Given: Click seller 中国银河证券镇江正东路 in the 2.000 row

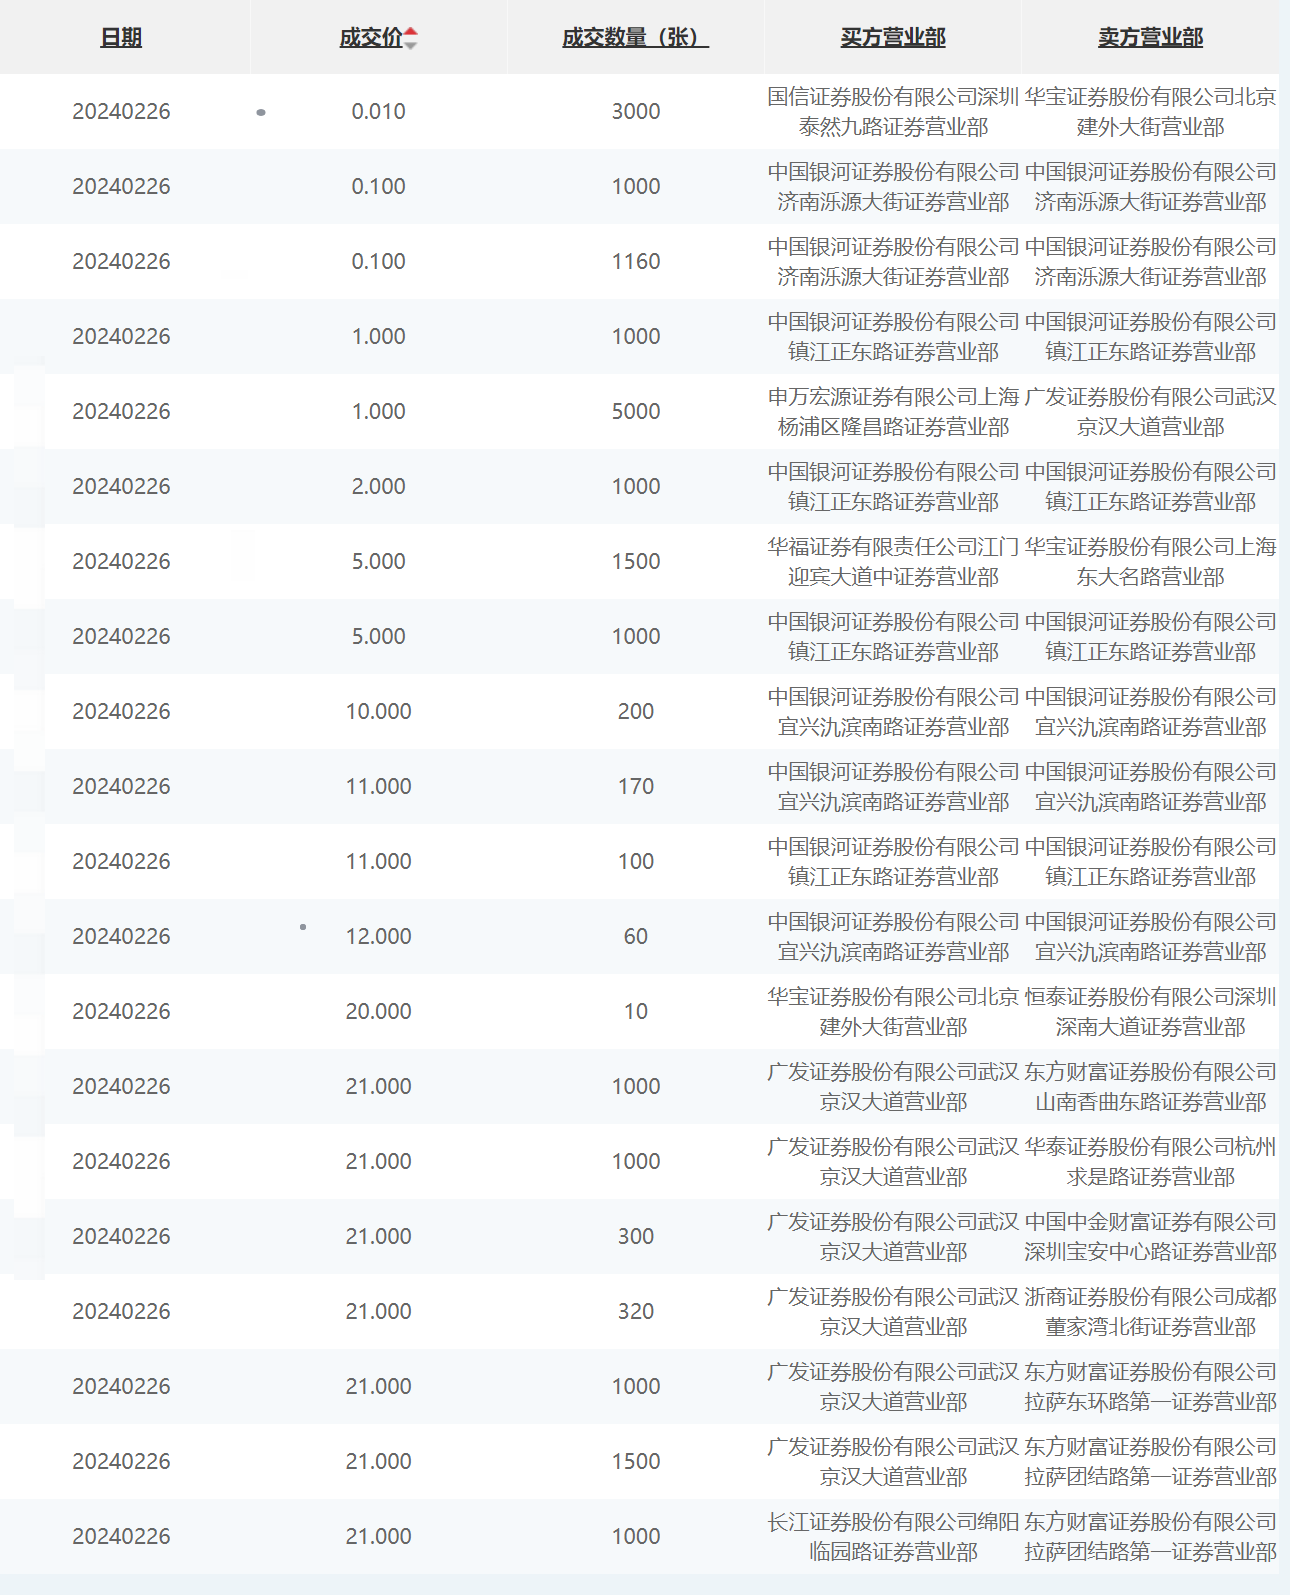Looking at the screenshot, I should tap(1150, 487).
